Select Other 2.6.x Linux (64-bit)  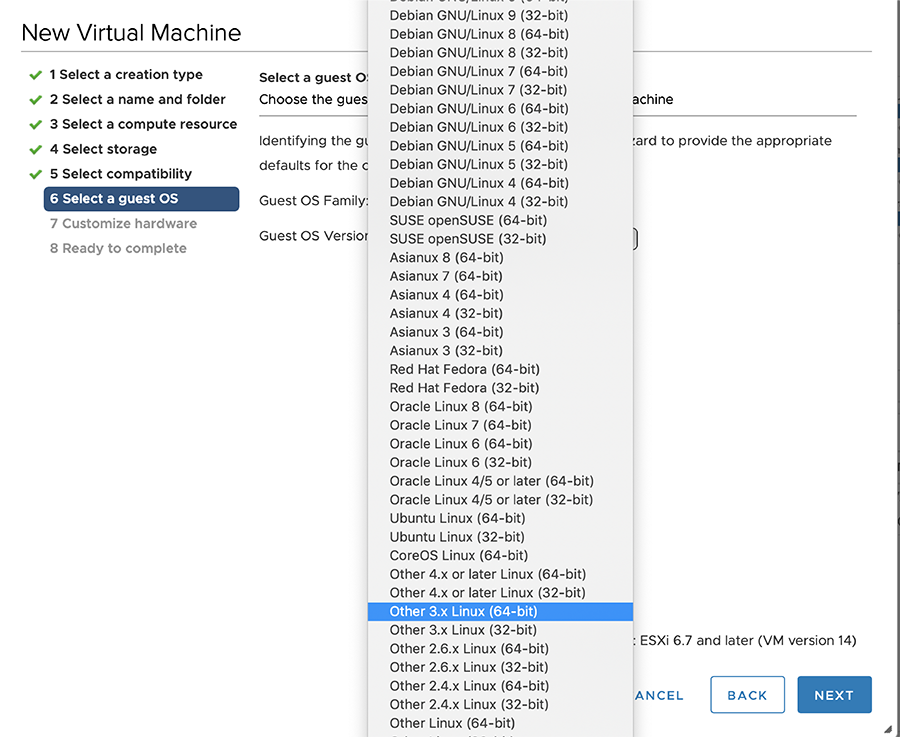click(500, 649)
